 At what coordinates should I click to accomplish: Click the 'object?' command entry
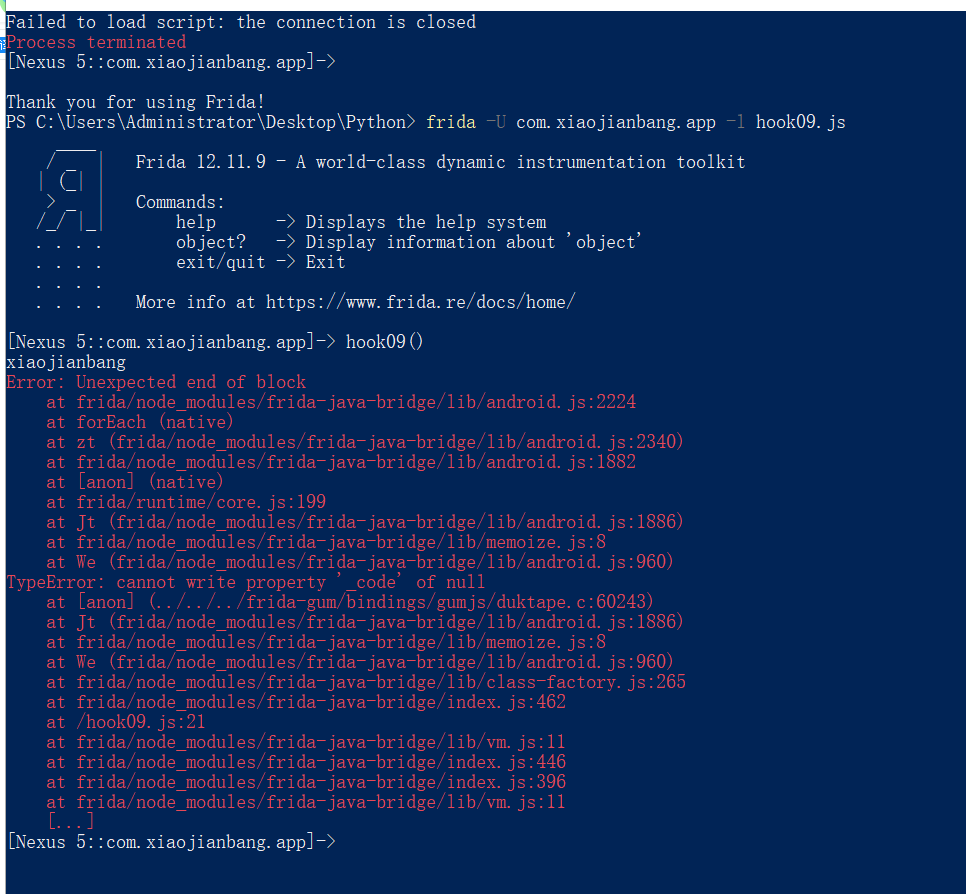(x=211, y=242)
